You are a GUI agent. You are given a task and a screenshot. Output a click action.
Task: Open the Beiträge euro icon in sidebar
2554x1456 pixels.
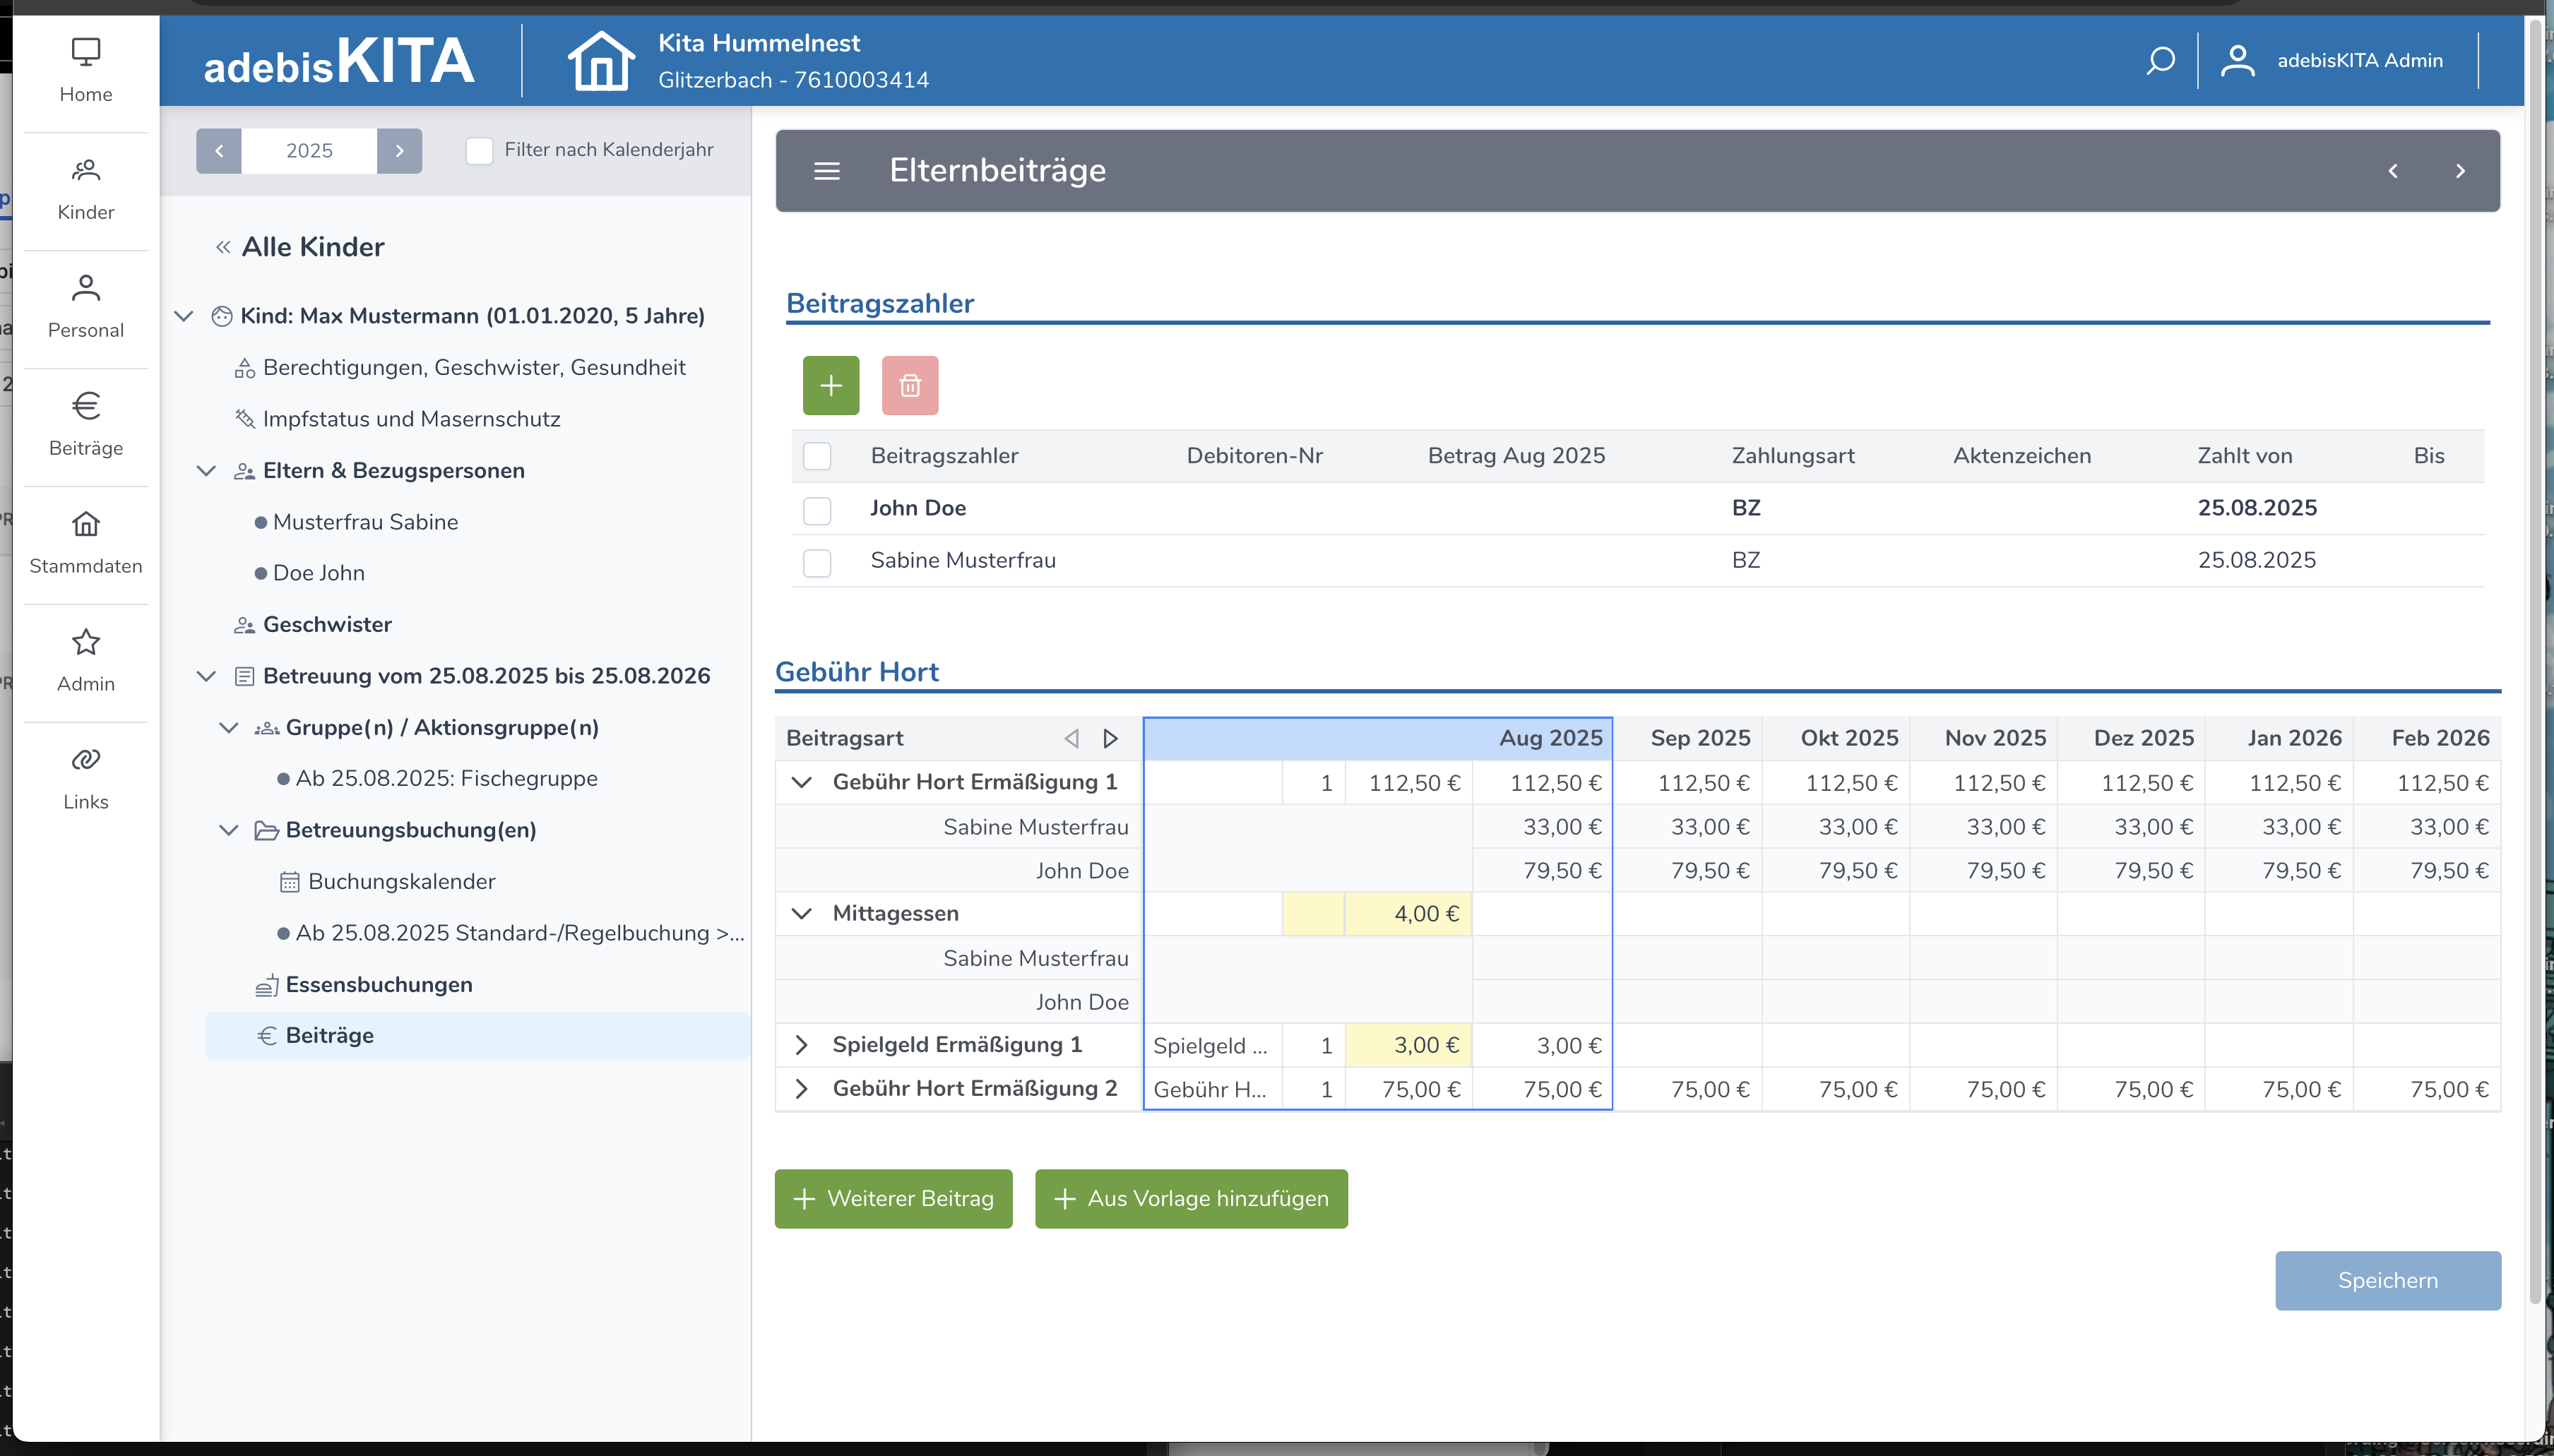click(x=86, y=407)
